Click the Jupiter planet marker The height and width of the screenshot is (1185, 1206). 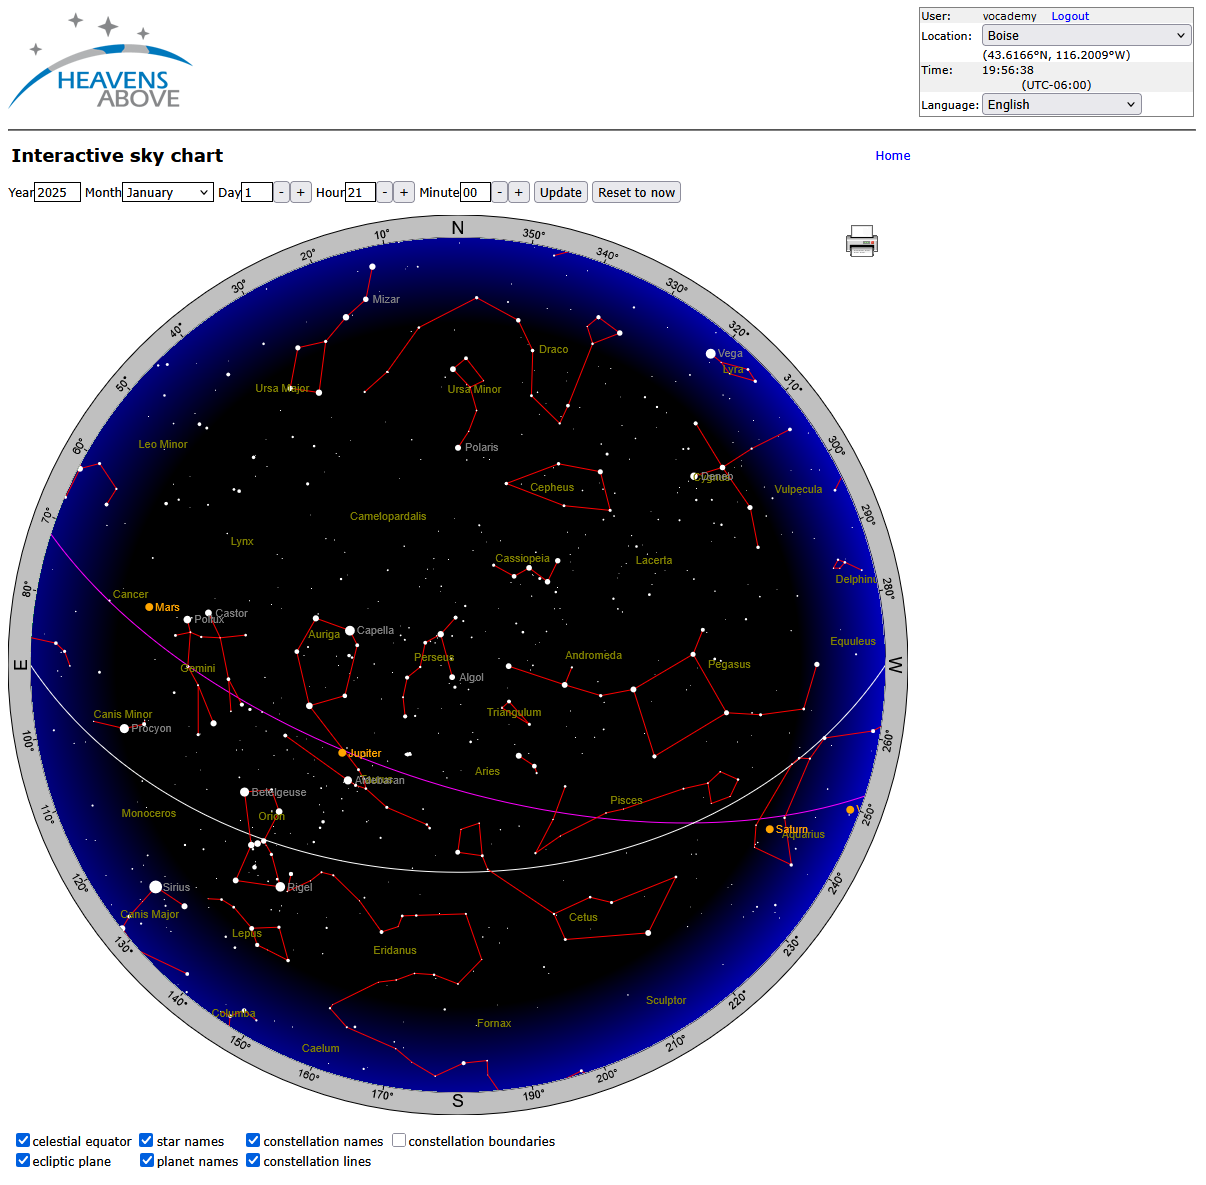pos(342,753)
